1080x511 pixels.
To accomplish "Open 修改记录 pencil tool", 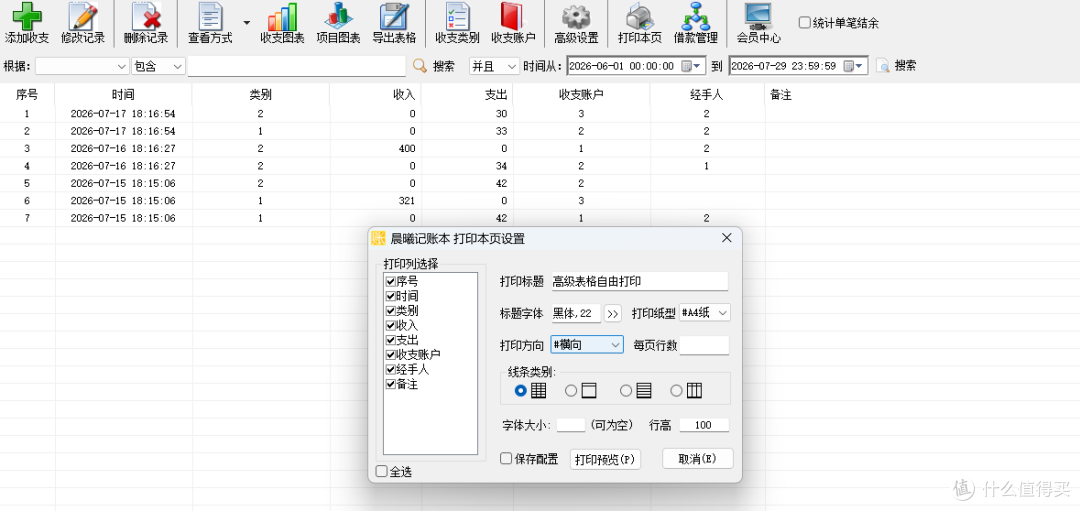I will tap(83, 15).
